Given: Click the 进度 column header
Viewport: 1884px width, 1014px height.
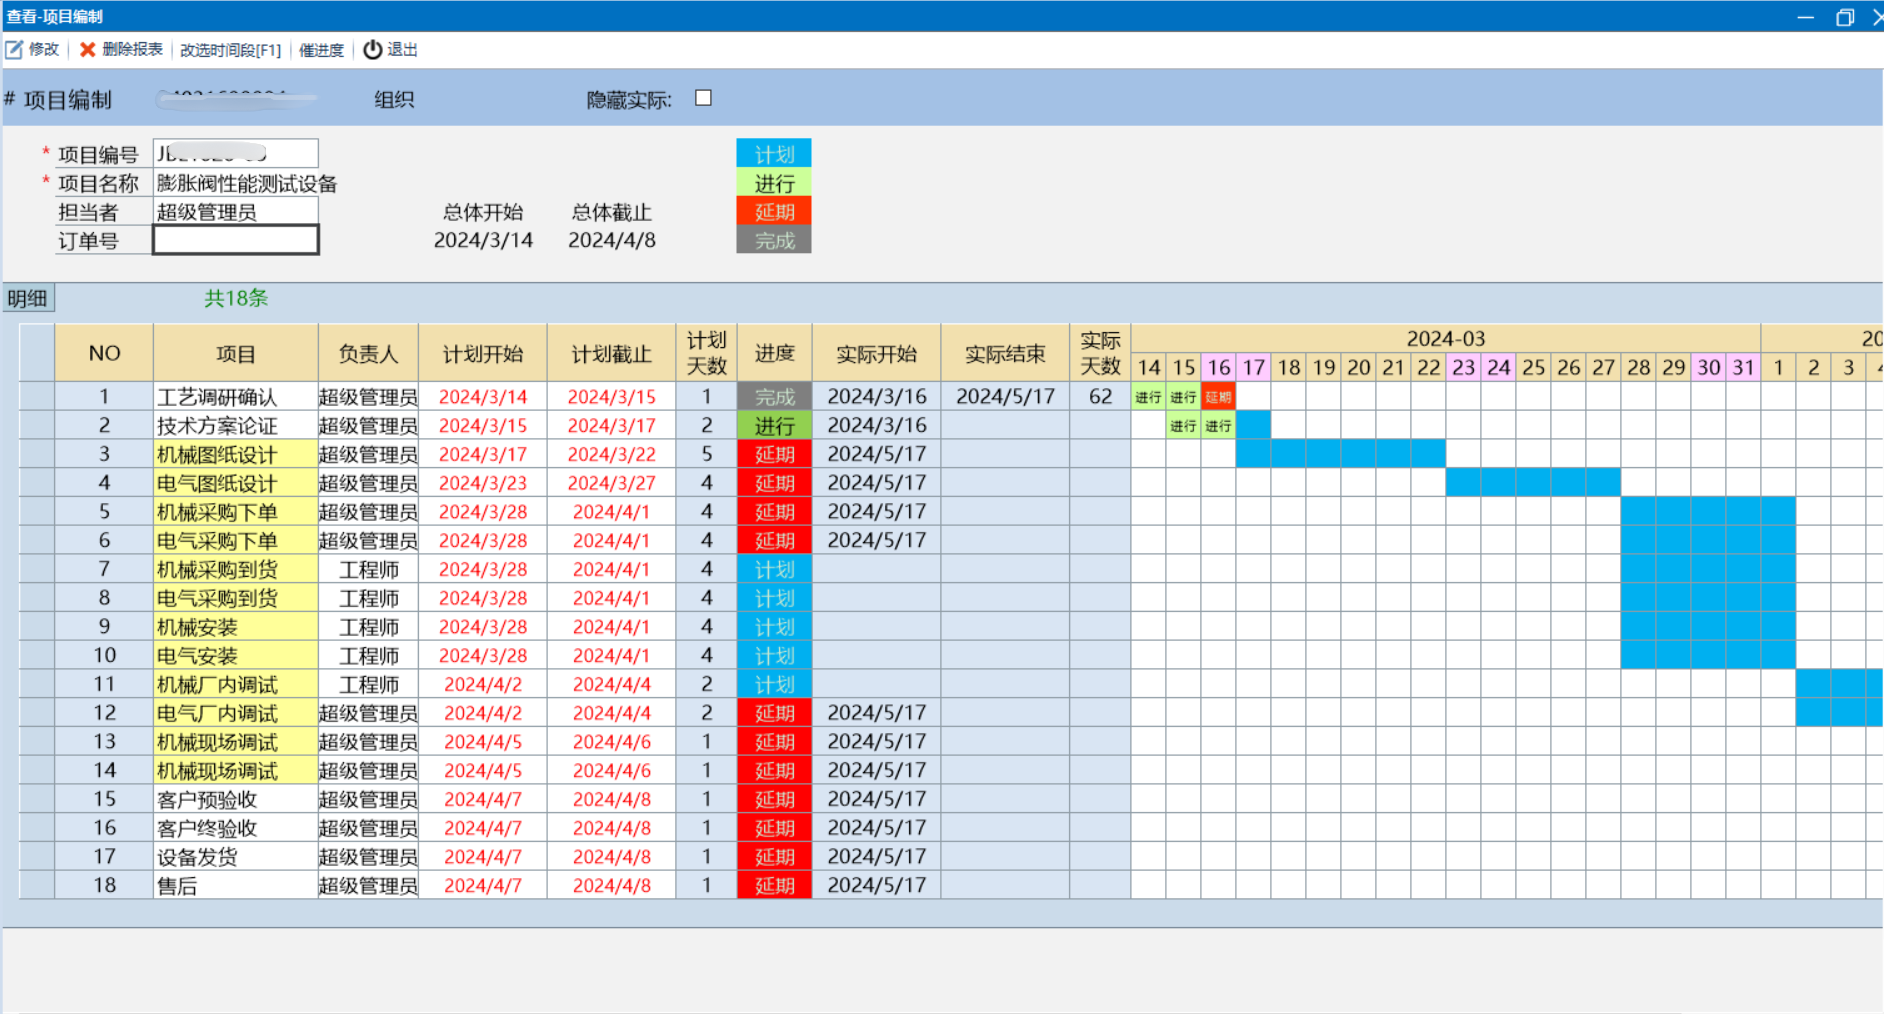Looking at the screenshot, I should 774,353.
